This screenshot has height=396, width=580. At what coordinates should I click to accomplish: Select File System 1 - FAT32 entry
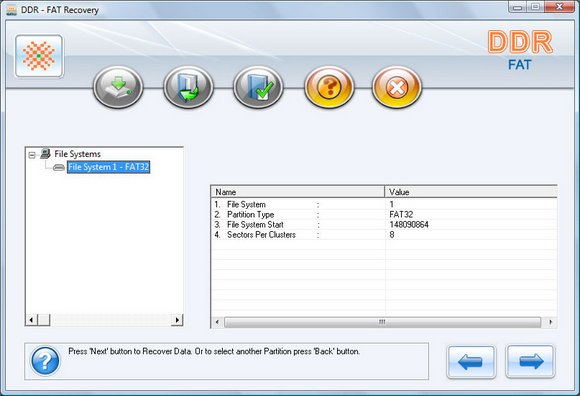click(108, 167)
